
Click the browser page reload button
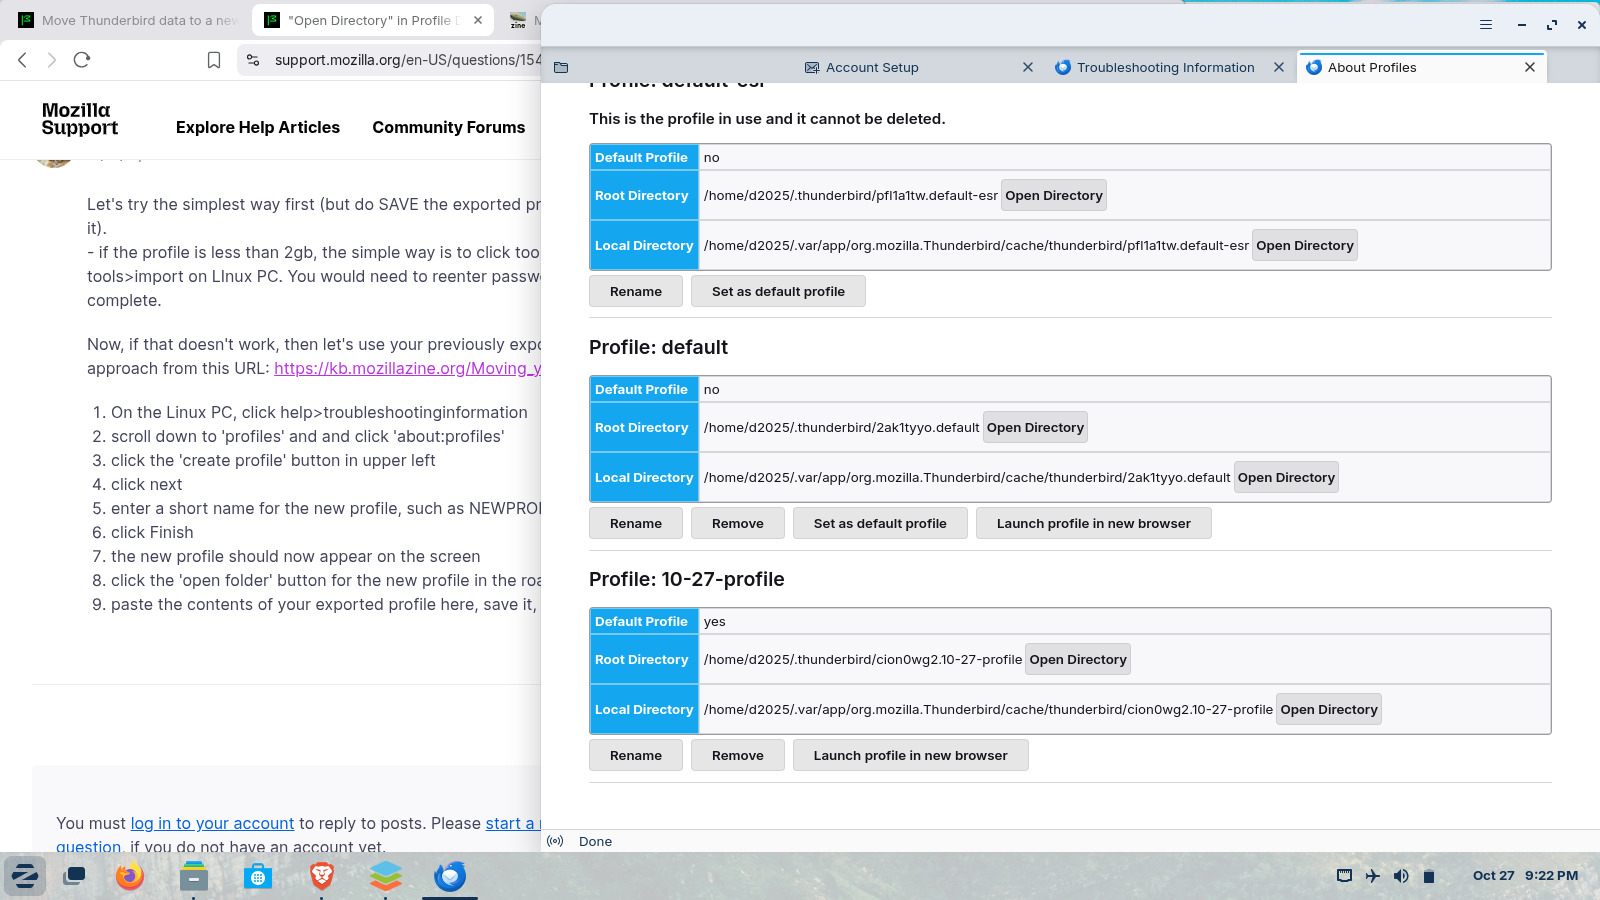[x=82, y=60]
